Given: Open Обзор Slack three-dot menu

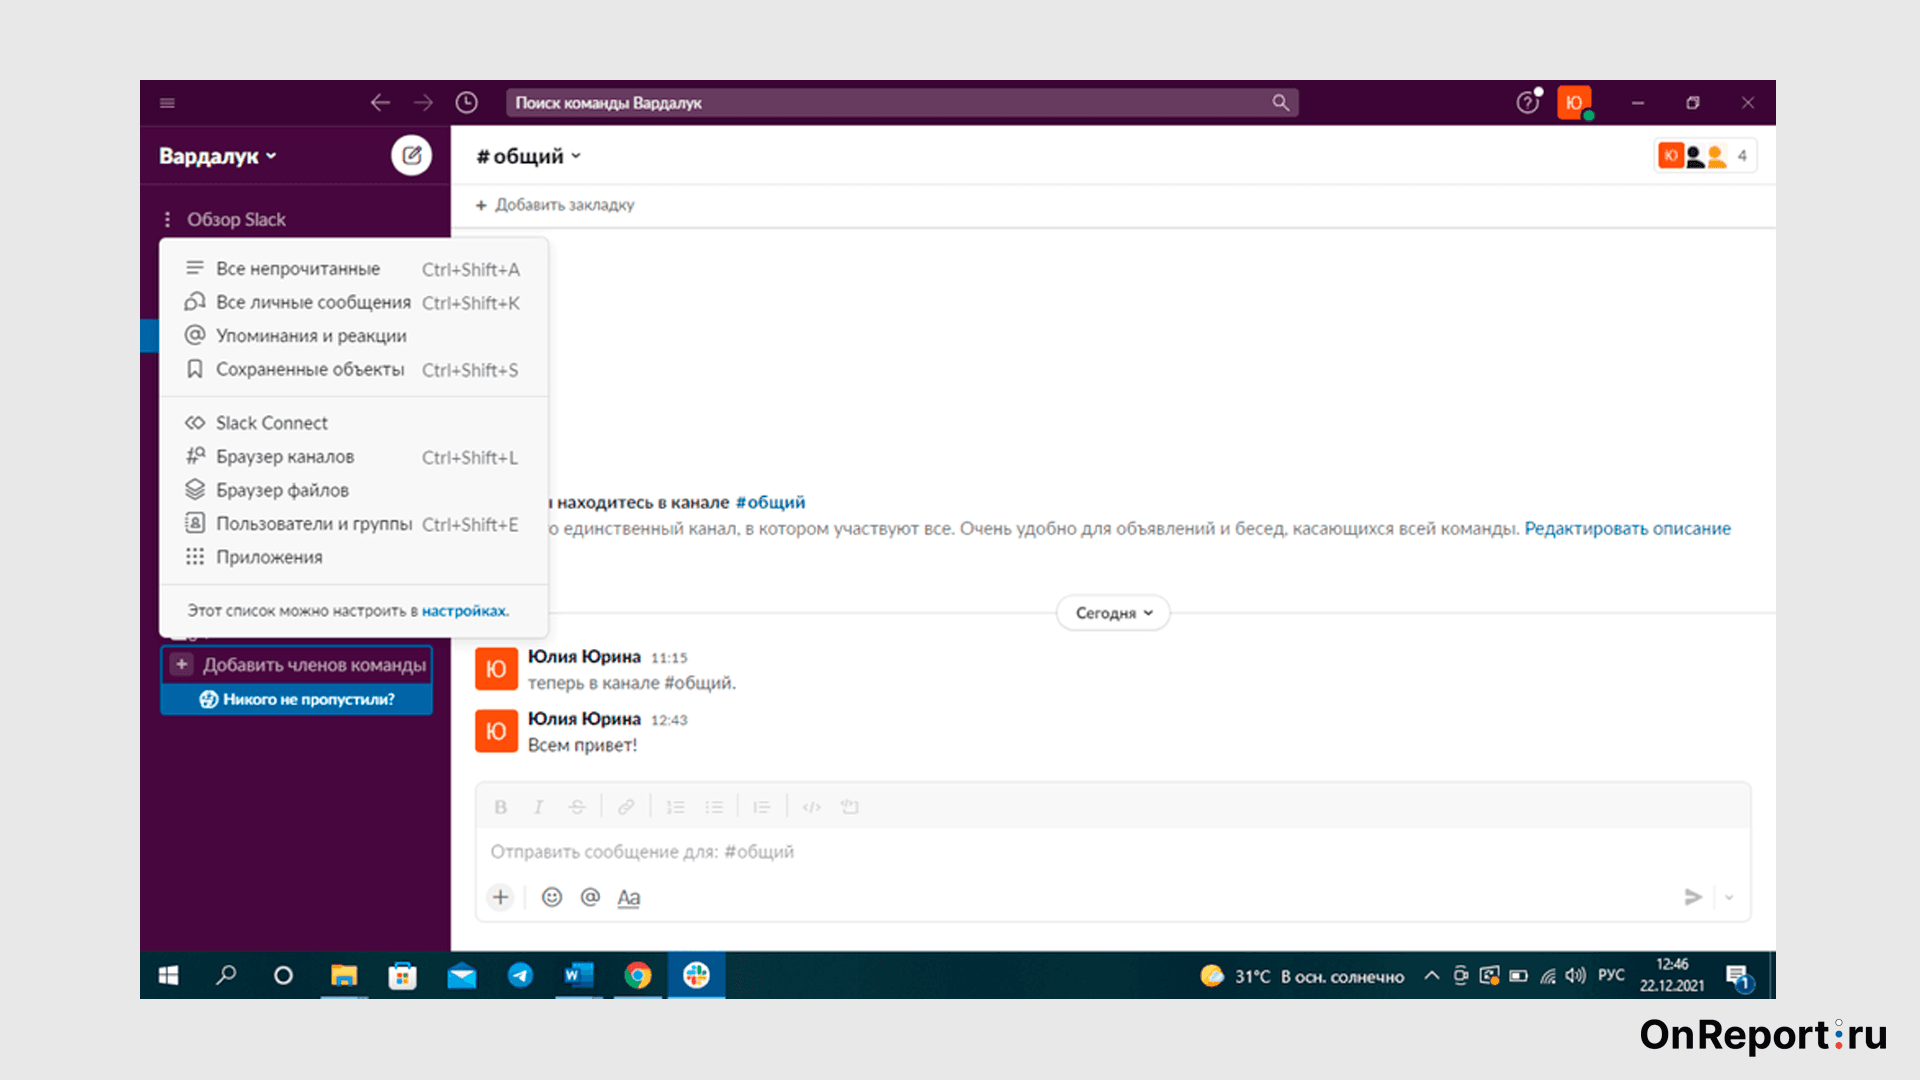Looking at the screenshot, I should click(167, 219).
